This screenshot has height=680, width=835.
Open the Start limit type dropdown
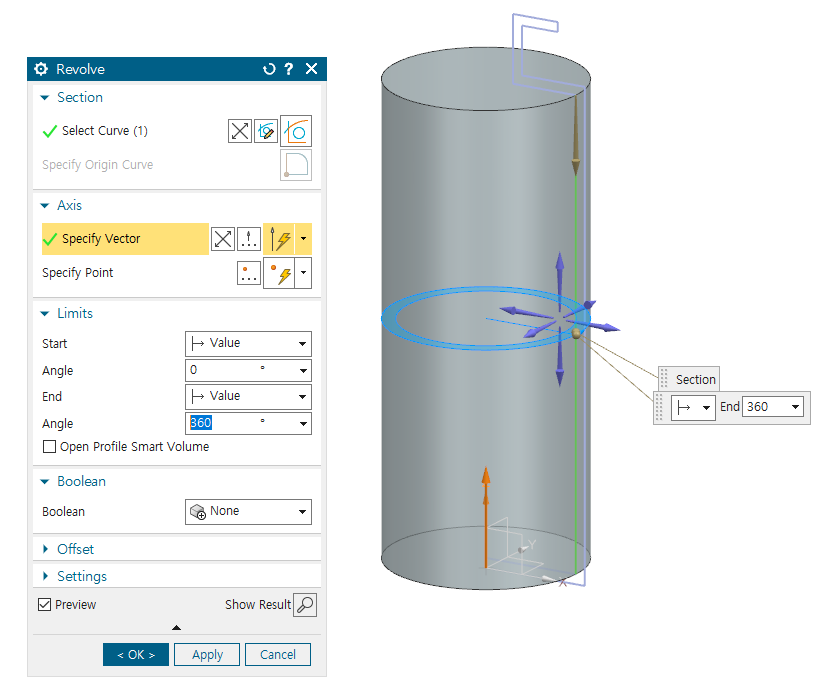(248, 344)
